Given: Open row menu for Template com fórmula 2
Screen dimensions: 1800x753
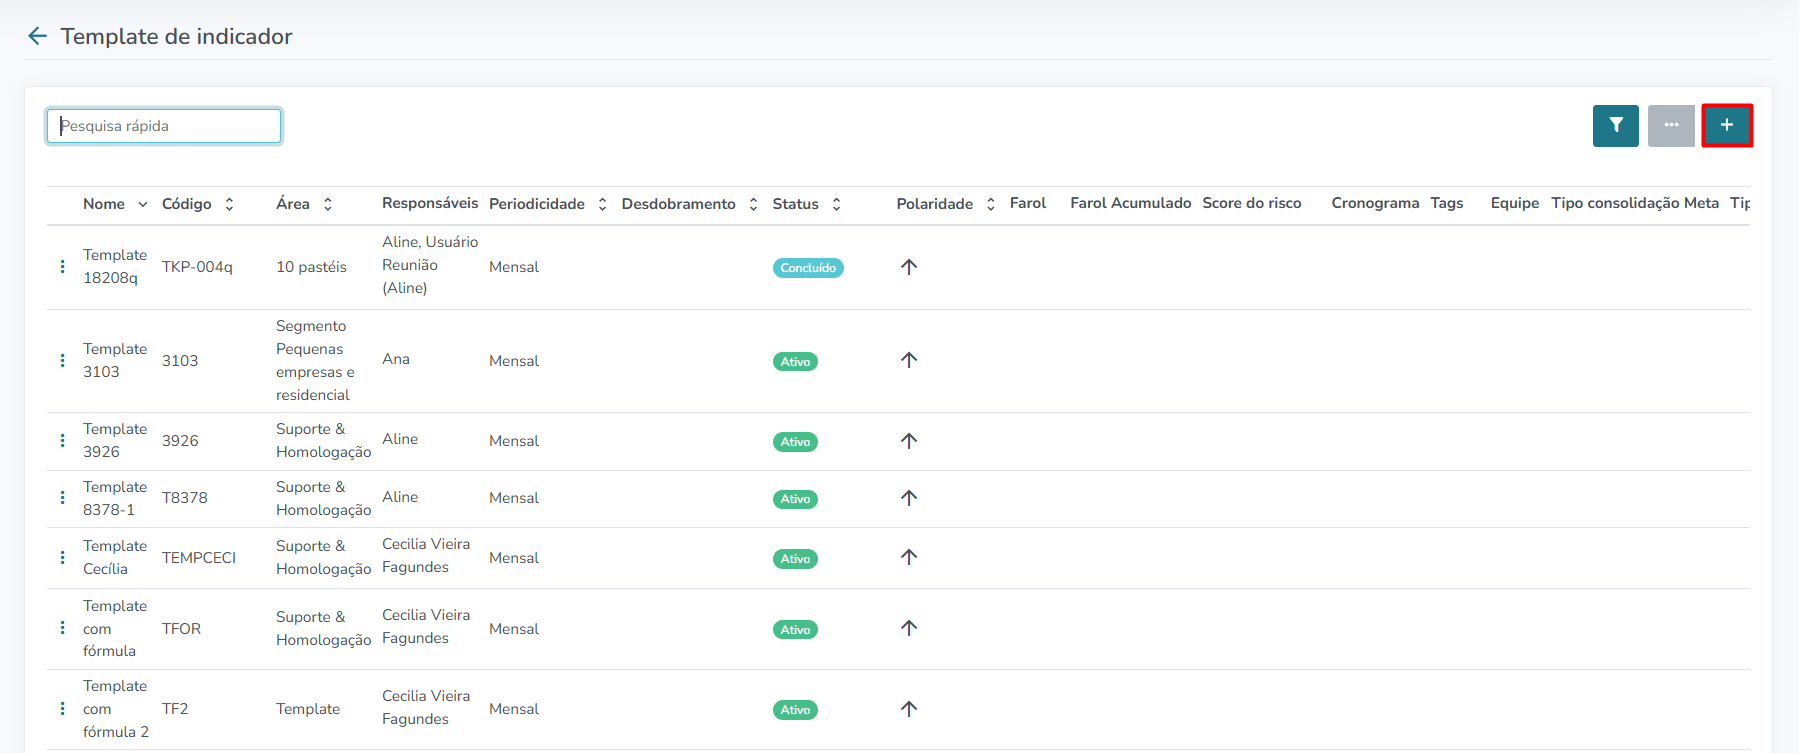Looking at the screenshot, I should coord(62,709).
